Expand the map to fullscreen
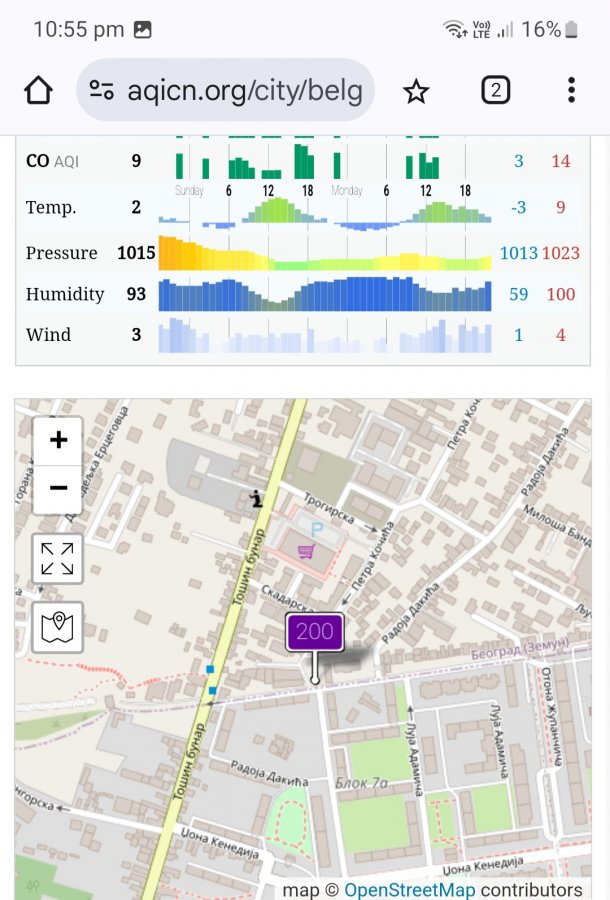 point(58,558)
